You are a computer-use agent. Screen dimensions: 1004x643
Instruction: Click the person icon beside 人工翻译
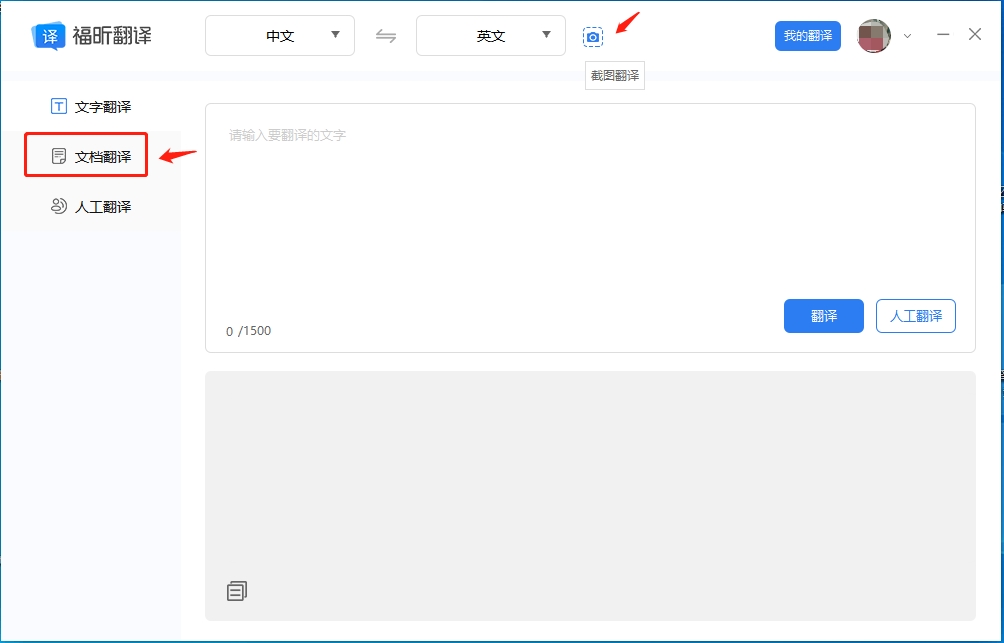tap(57, 206)
